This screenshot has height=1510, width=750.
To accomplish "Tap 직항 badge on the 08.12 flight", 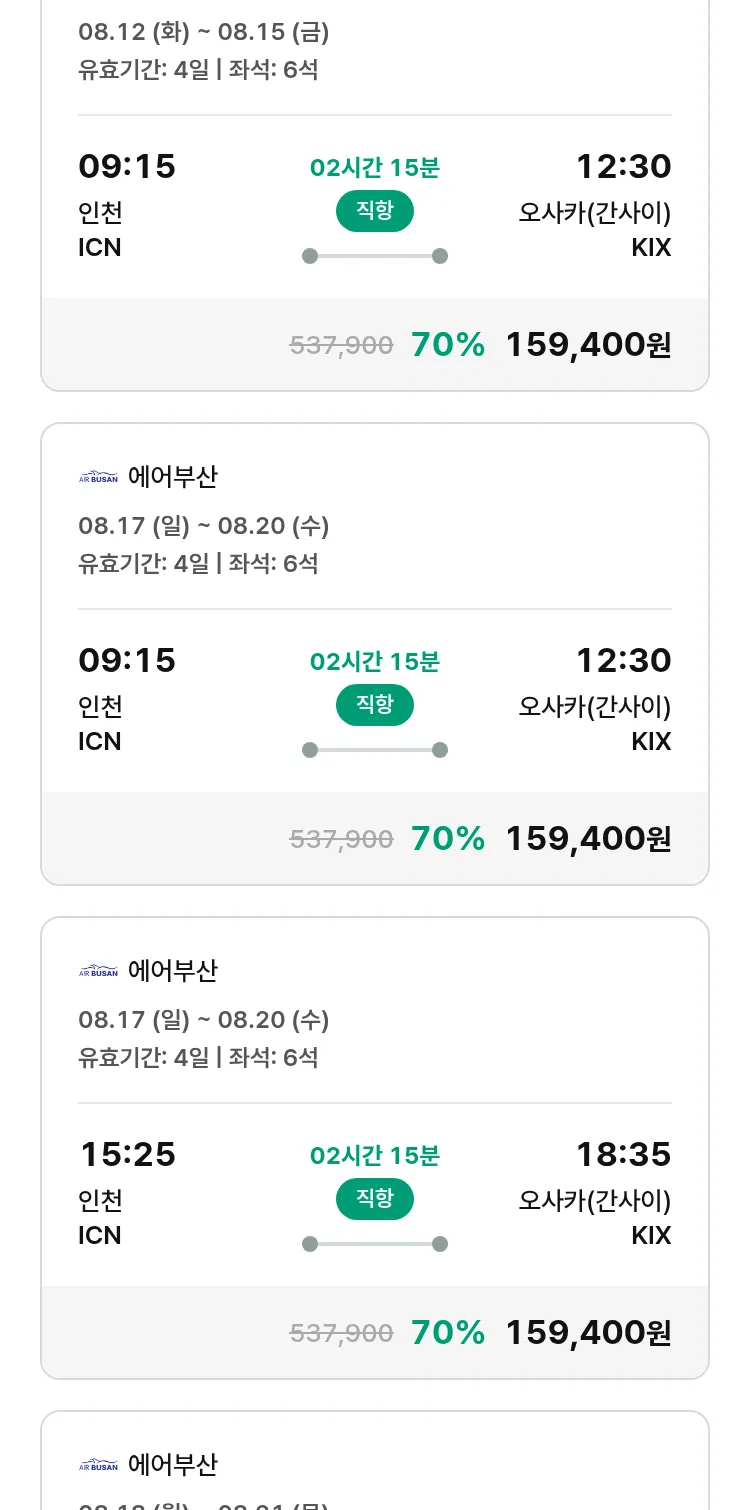I will pos(375,211).
